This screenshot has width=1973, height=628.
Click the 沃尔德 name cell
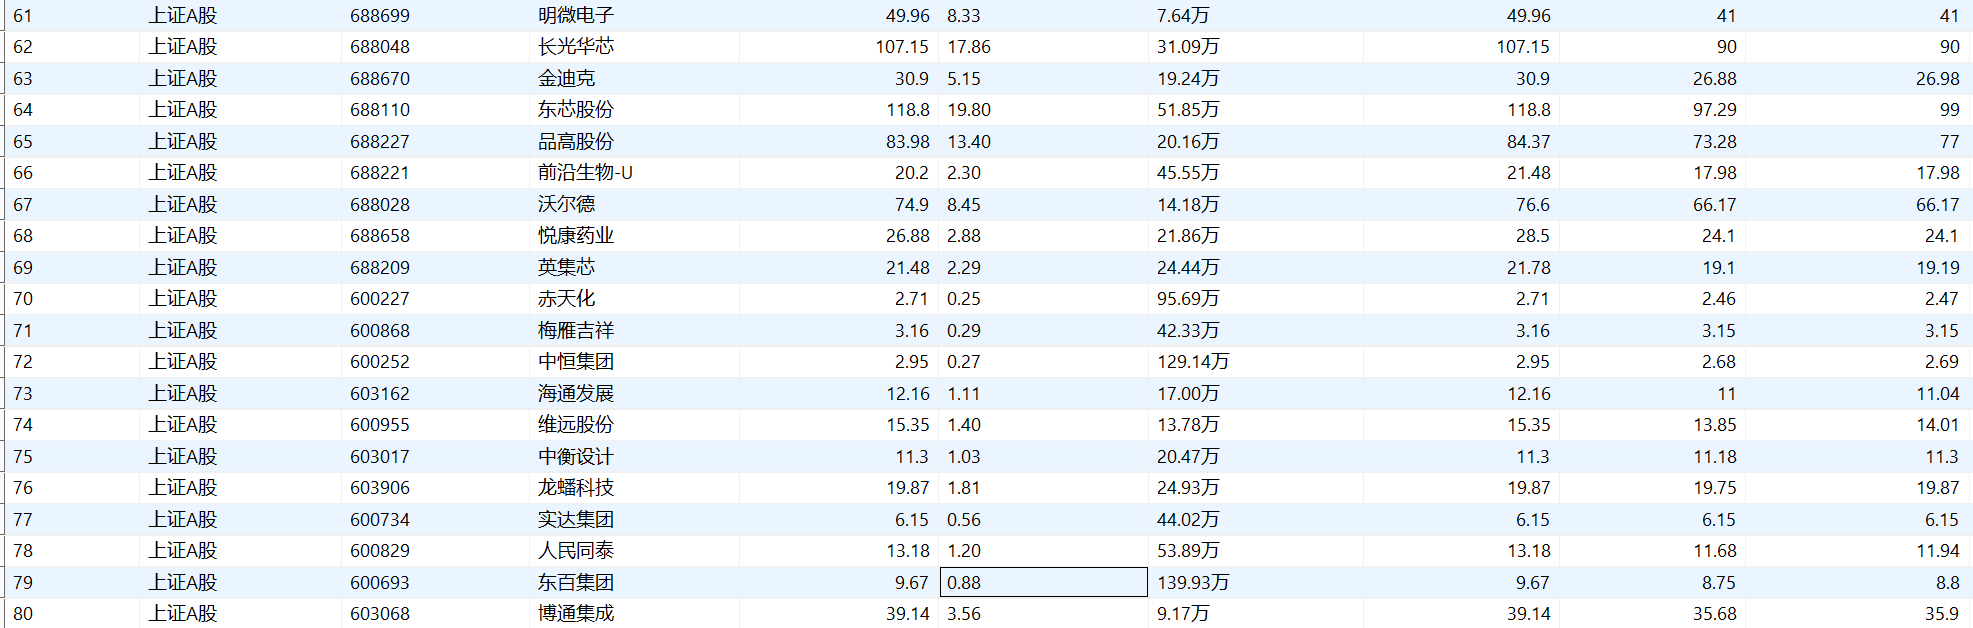(x=566, y=204)
